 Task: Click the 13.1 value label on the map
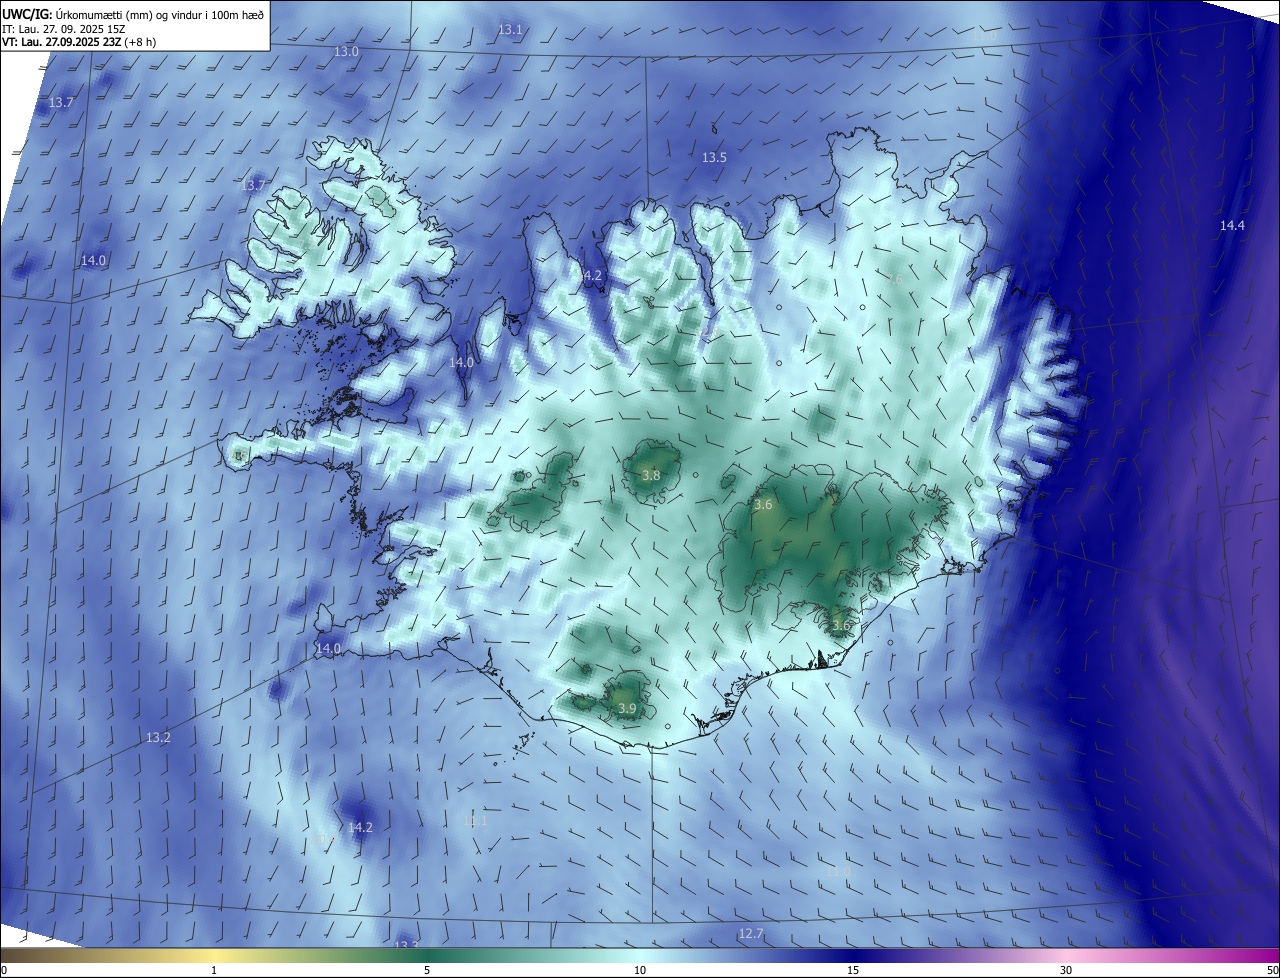point(510,30)
